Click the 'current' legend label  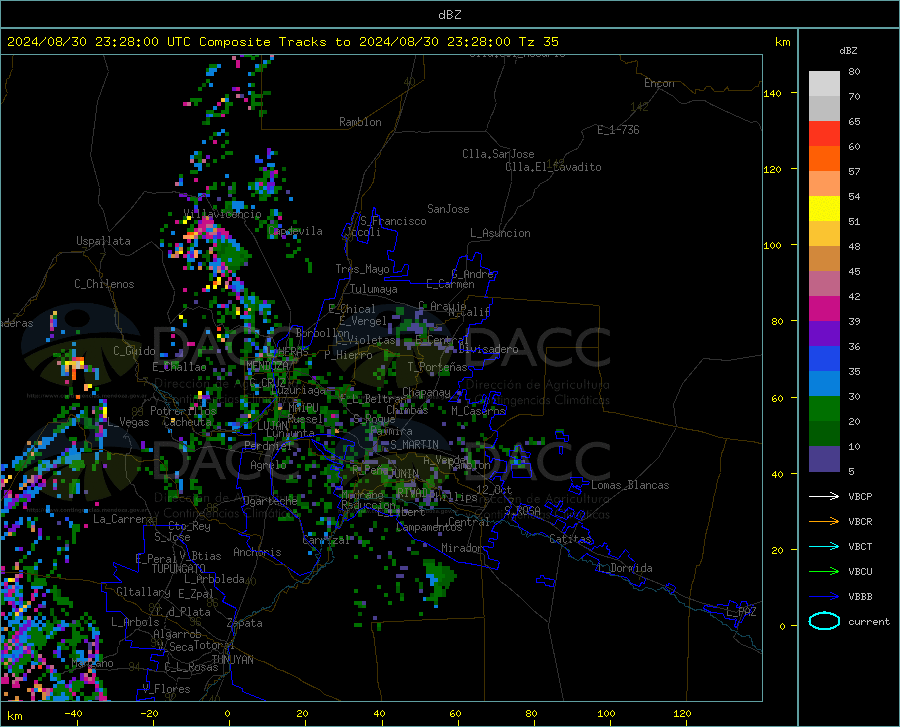869,621
